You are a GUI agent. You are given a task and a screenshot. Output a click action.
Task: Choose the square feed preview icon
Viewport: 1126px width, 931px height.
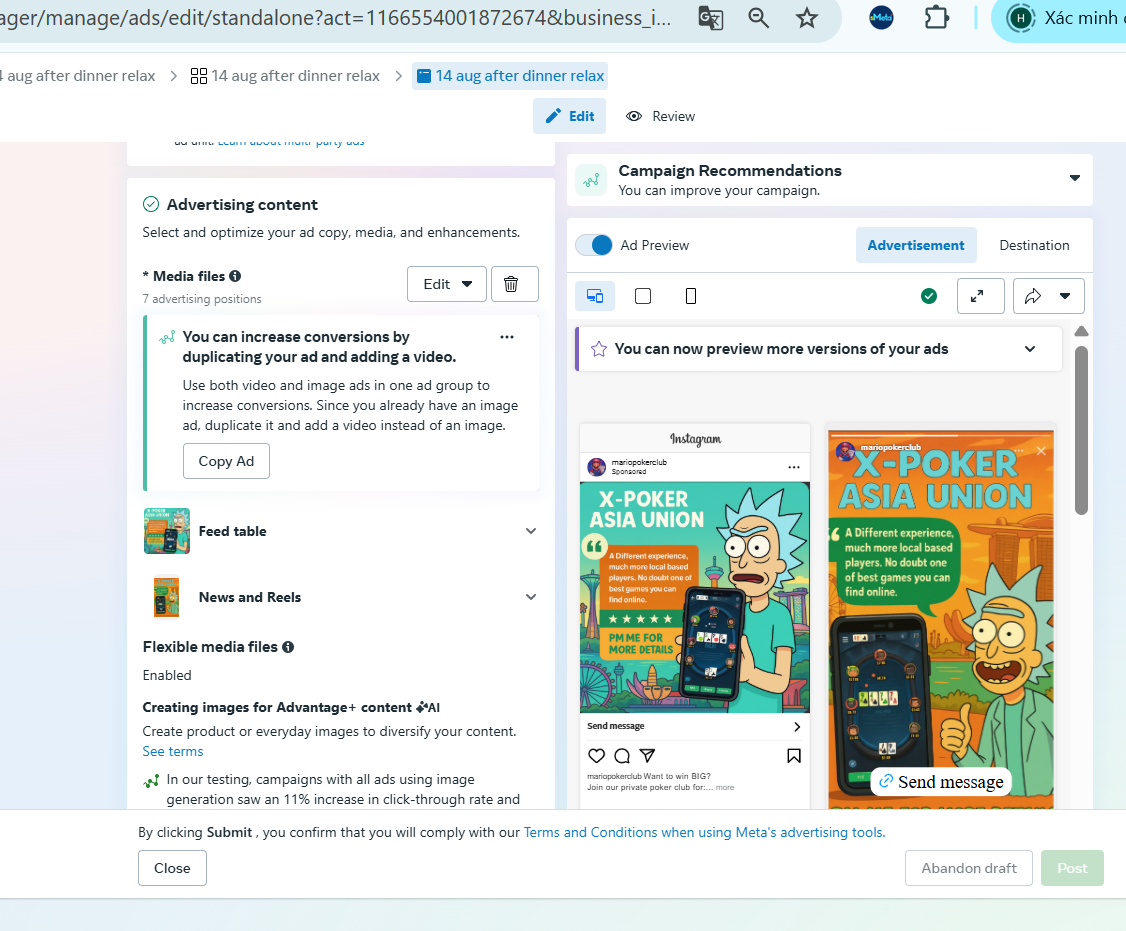643,296
